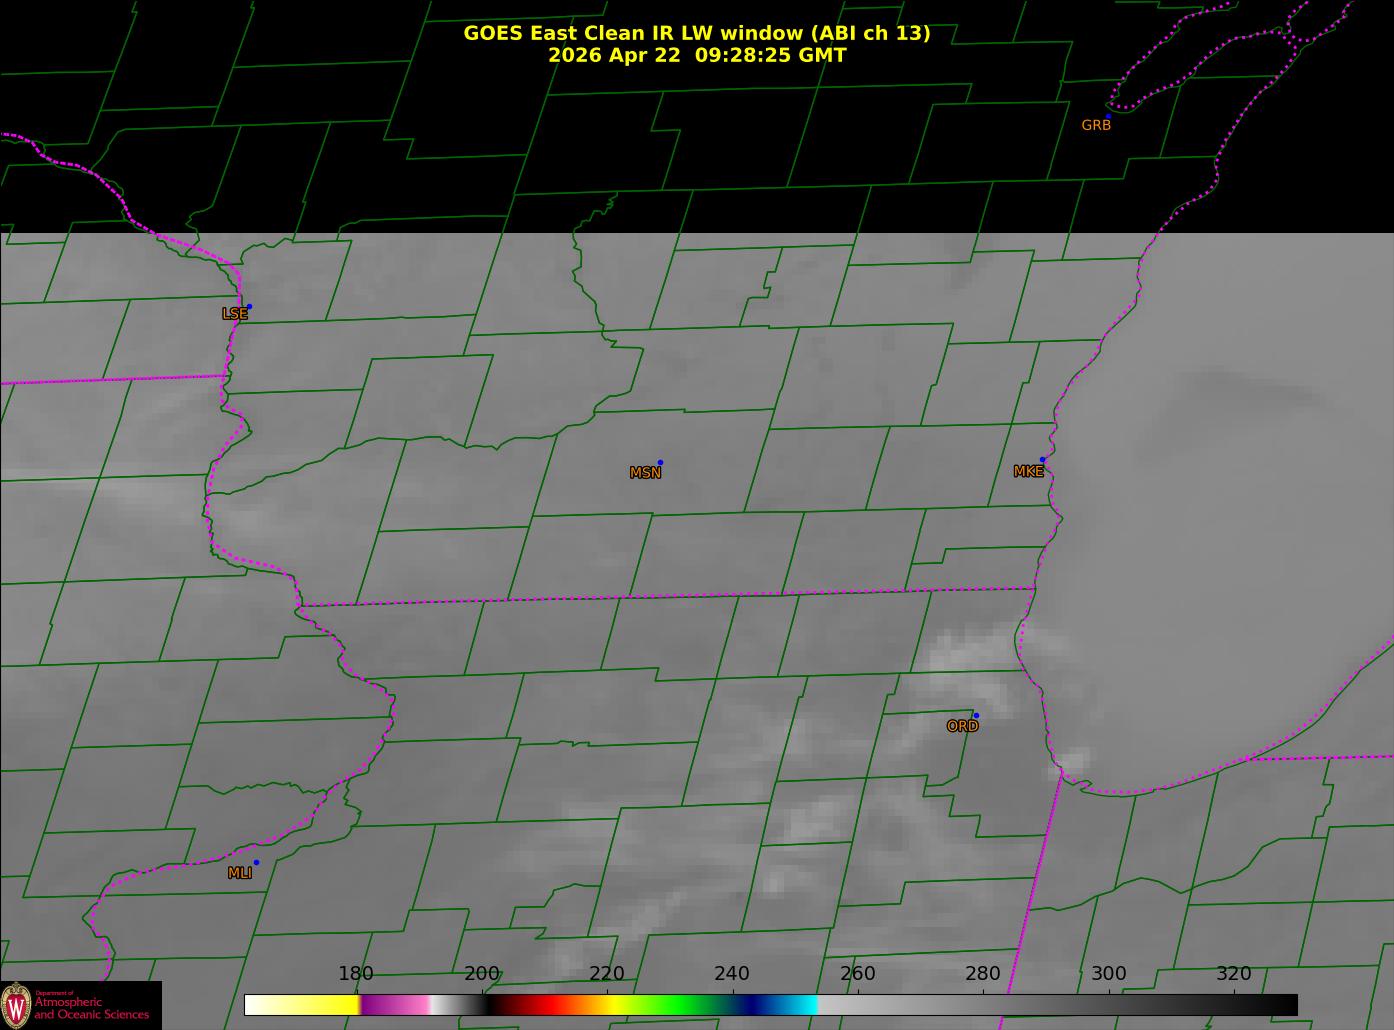This screenshot has width=1394, height=1030.
Task: Click the MKE station marker dot
Action: point(1042,460)
